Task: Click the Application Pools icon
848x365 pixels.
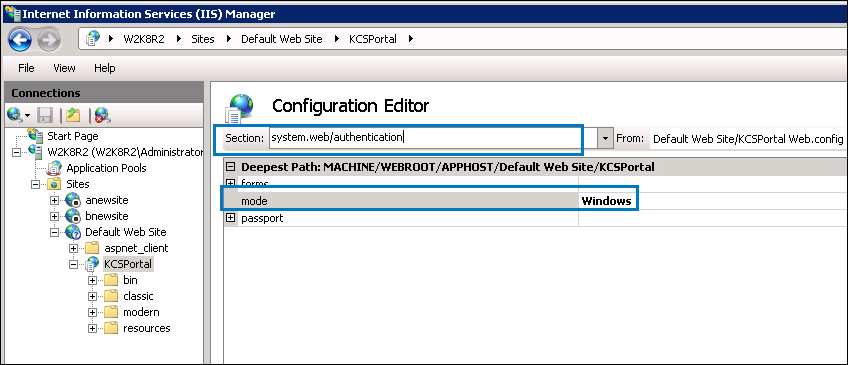Action: [x=55, y=168]
